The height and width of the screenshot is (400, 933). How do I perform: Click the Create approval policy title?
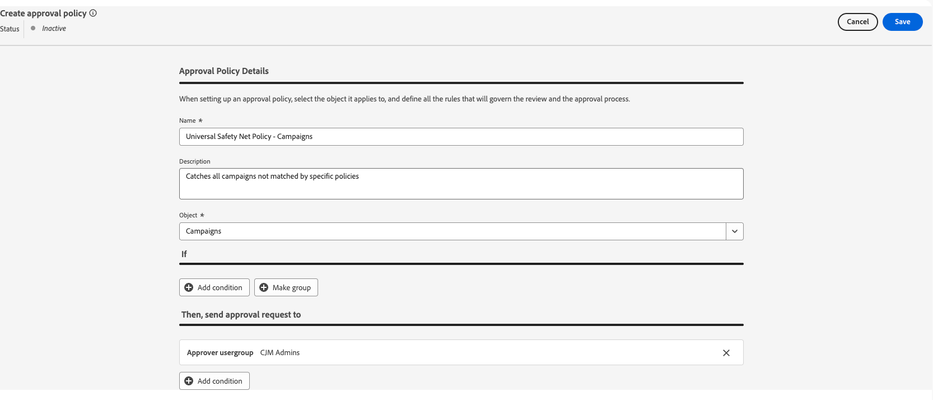(43, 13)
